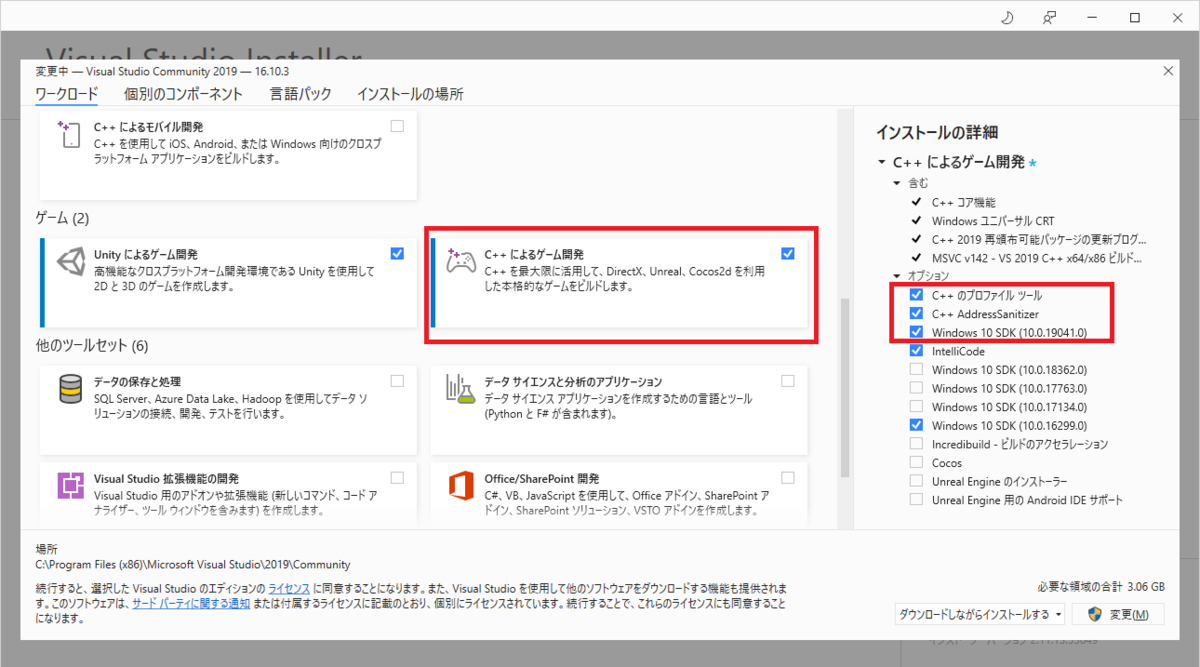Open the ダウンロードしながらインストールする dropdown
Image resolution: width=1200 pixels, height=667 pixels.
click(980, 614)
